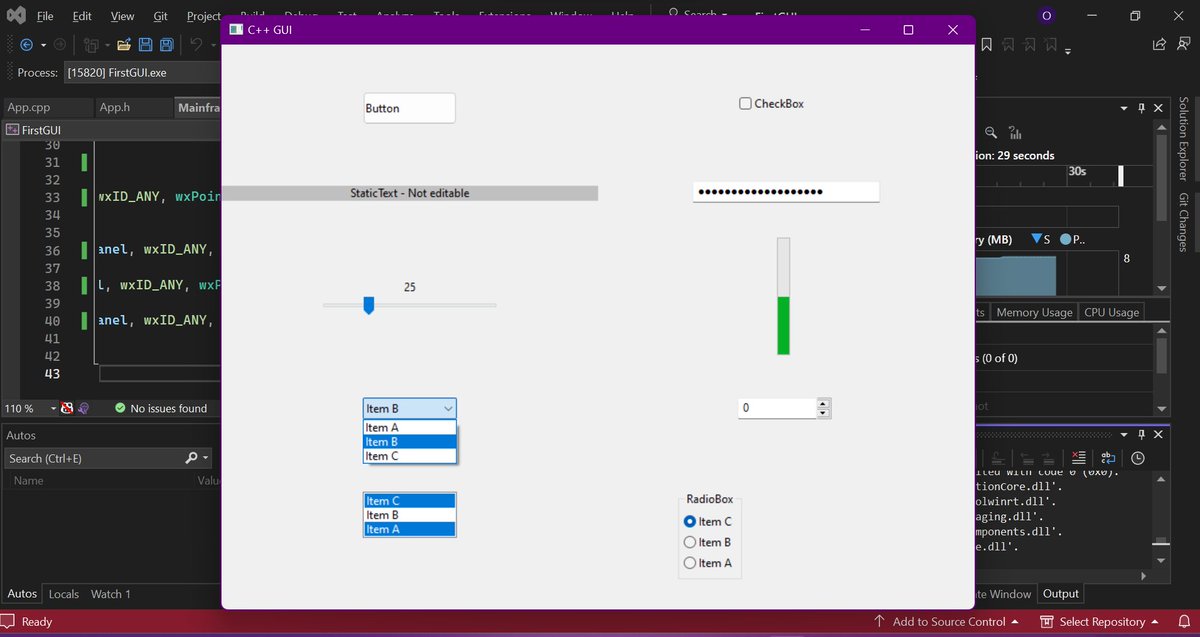The height and width of the screenshot is (637, 1200).
Task: Open the Git Changes side tab
Action: (x=1183, y=222)
